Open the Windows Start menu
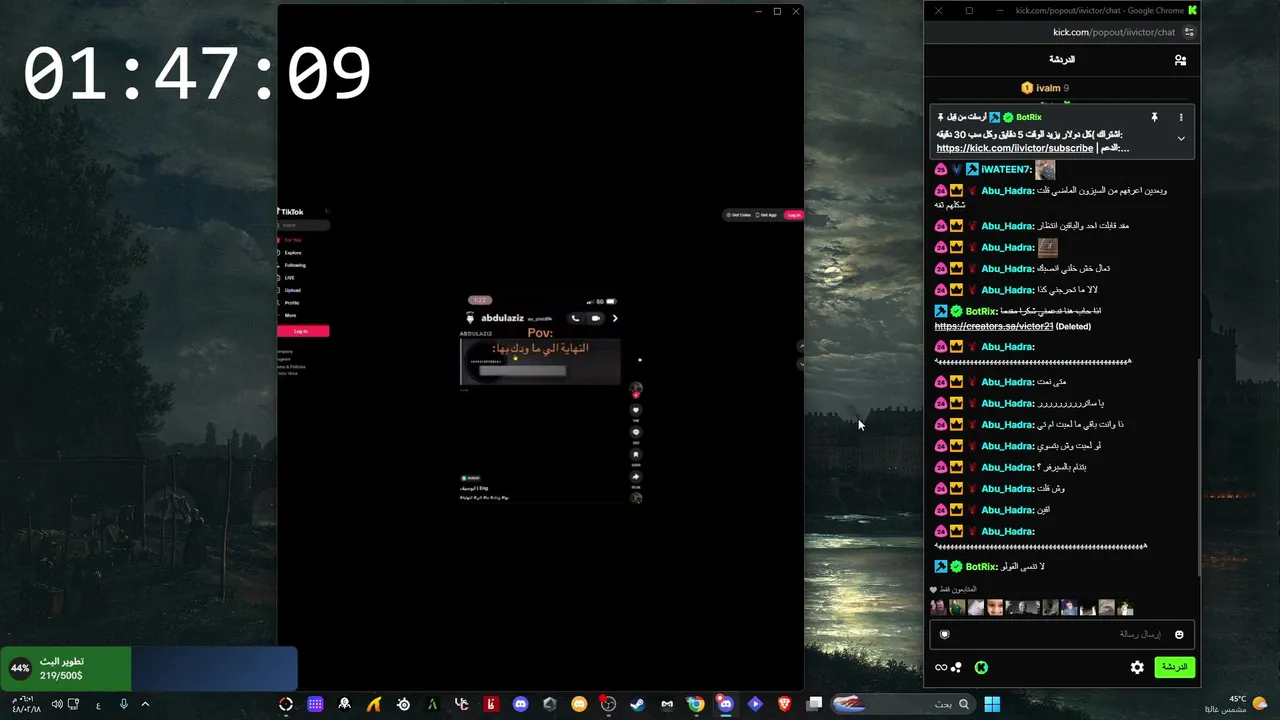Image resolution: width=1280 pixels, height=720 pixels. pyautogui.click(x=992, y=704)
